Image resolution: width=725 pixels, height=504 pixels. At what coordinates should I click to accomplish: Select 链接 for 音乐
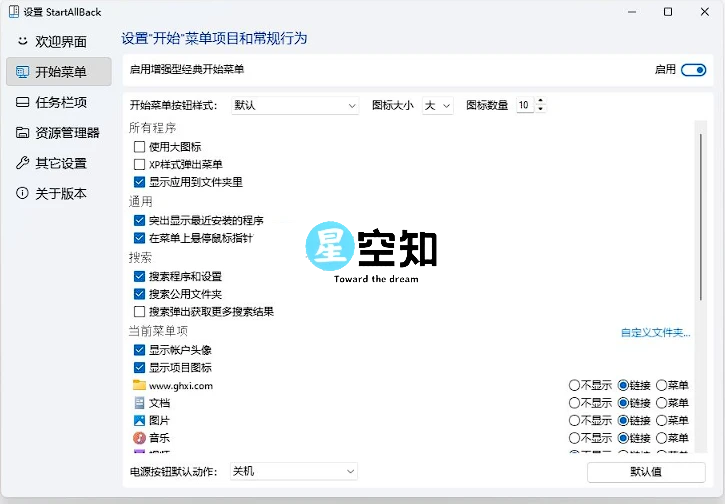pyautogui.click(x=623, y=438)
